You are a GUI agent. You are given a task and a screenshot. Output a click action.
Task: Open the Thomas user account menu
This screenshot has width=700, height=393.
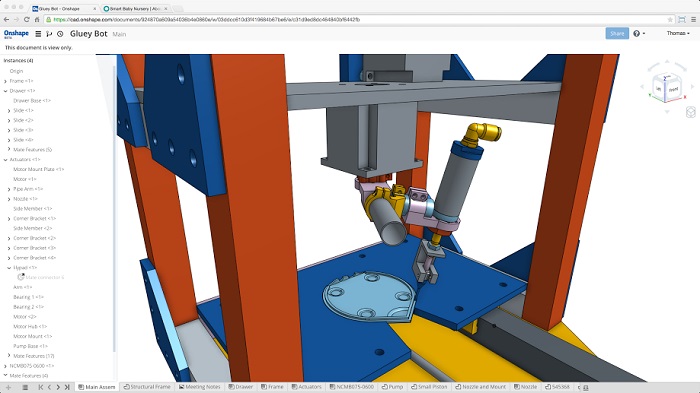coord(678,33)
